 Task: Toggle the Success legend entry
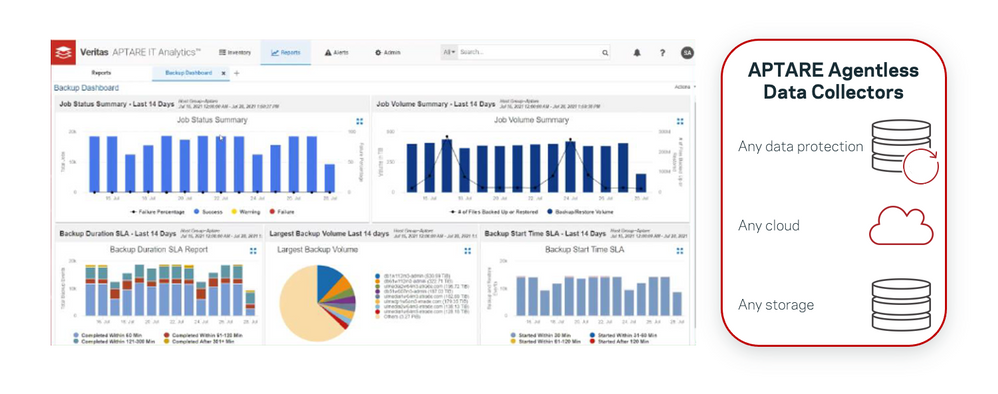click(208, 211)
